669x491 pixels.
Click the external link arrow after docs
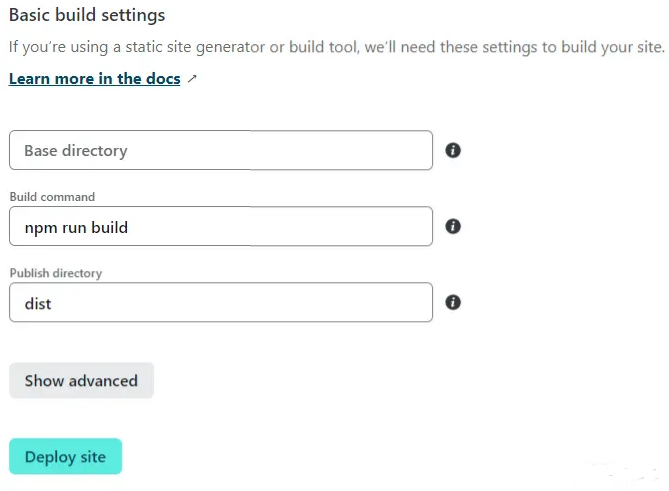click(192, 78)
